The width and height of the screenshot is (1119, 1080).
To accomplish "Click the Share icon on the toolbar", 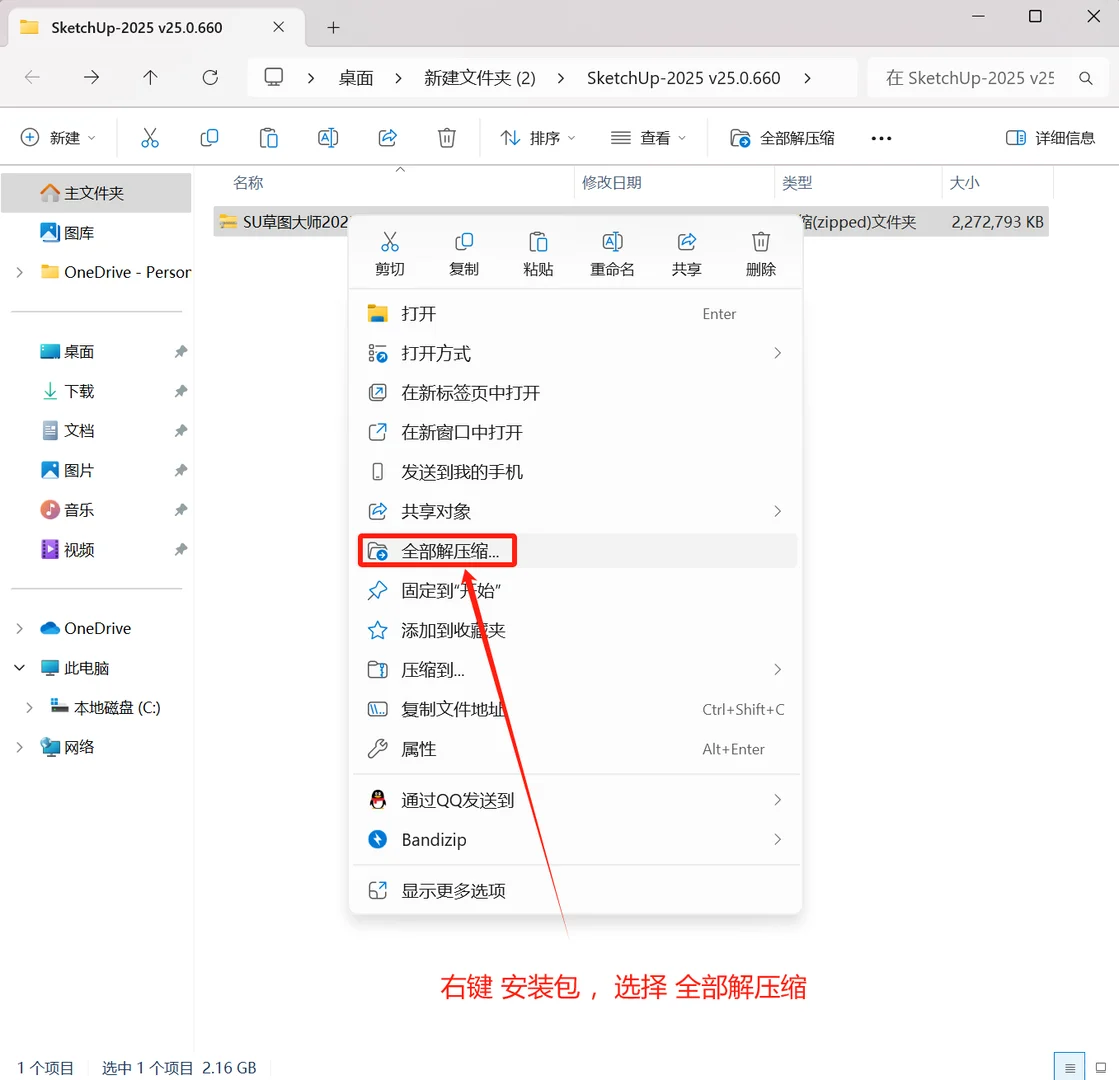I will point(387,137).
